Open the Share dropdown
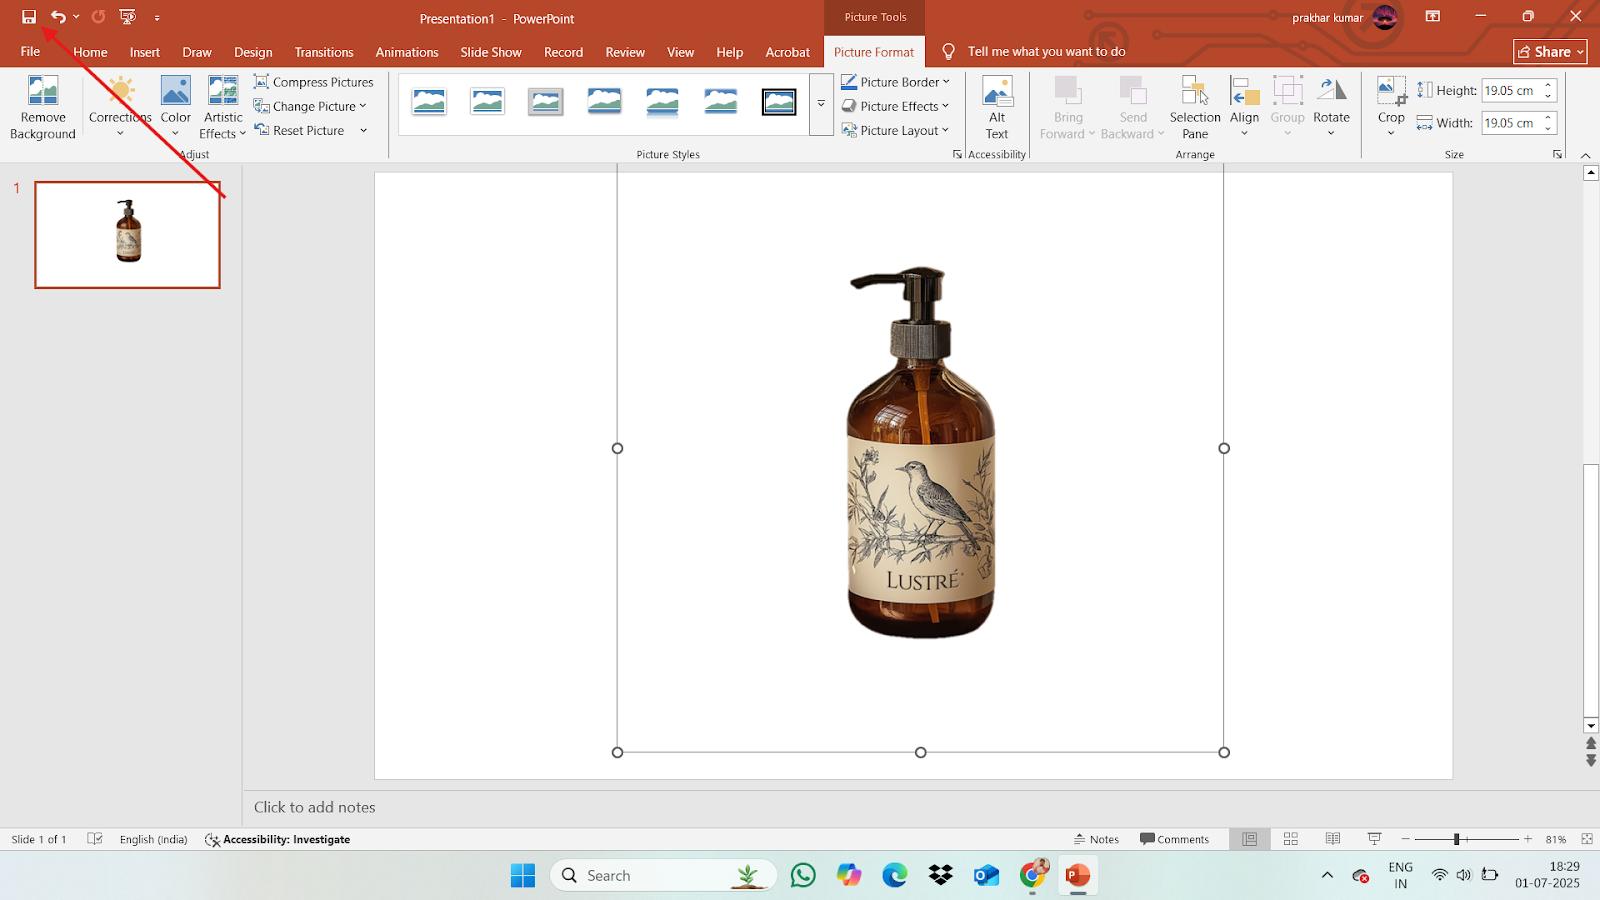The height and width of the screenshot is (900, 1600). (x=1550, y=52)
